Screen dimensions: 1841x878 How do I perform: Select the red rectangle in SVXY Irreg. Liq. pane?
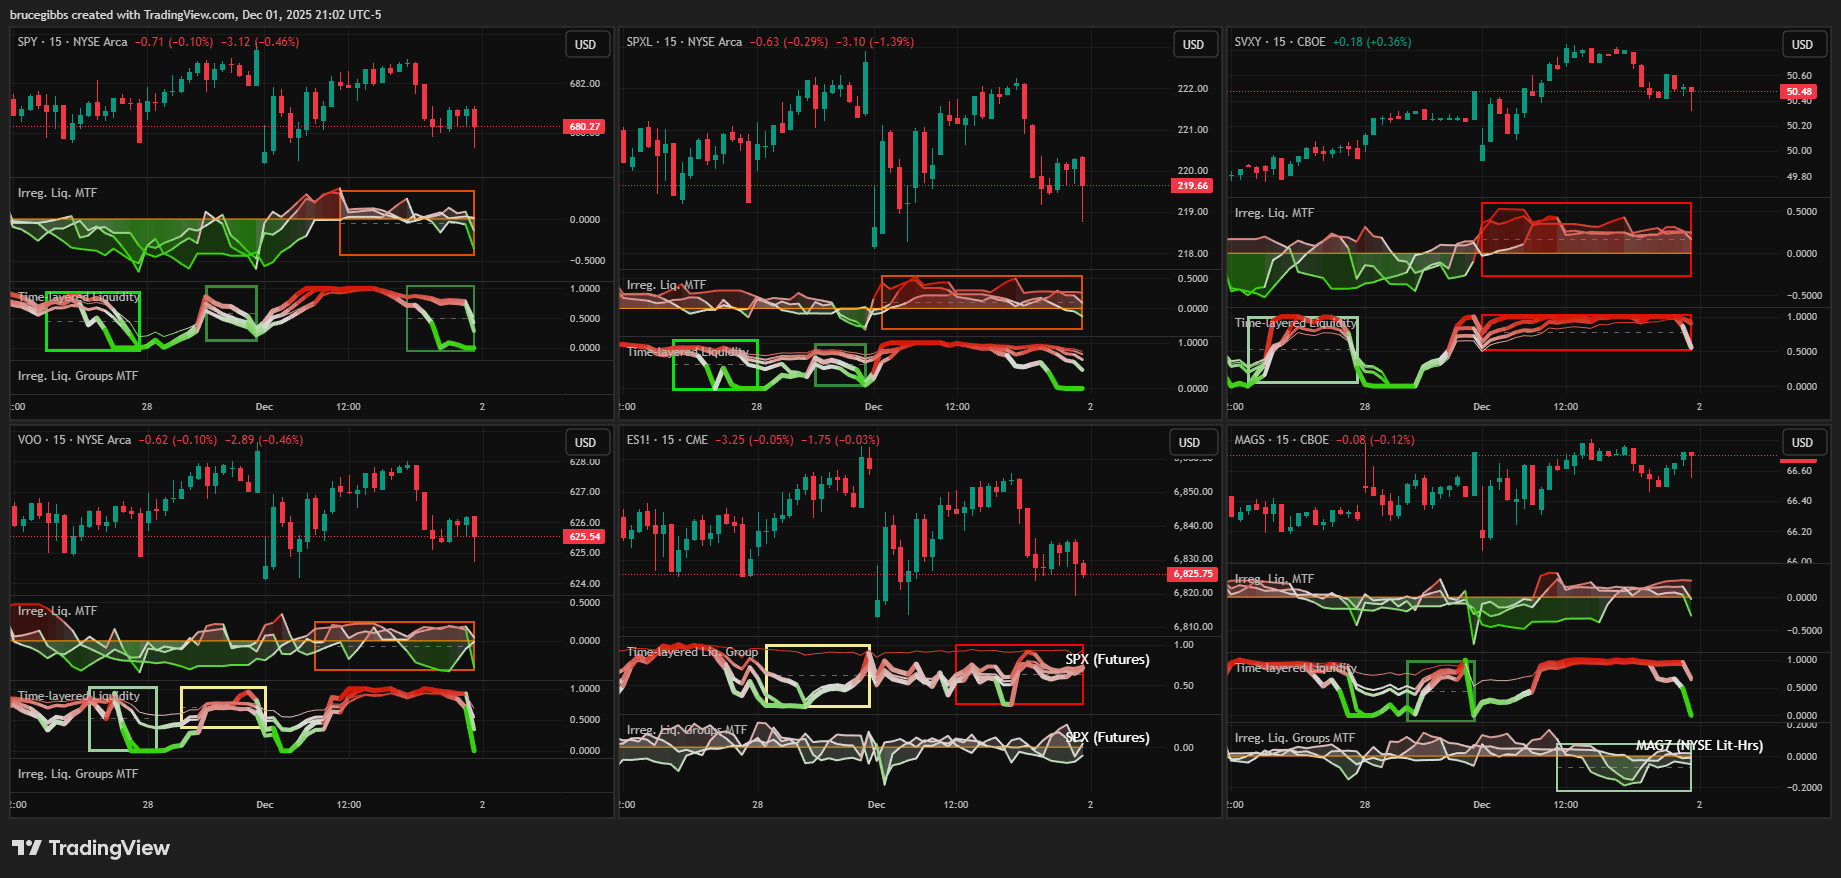1585,204
